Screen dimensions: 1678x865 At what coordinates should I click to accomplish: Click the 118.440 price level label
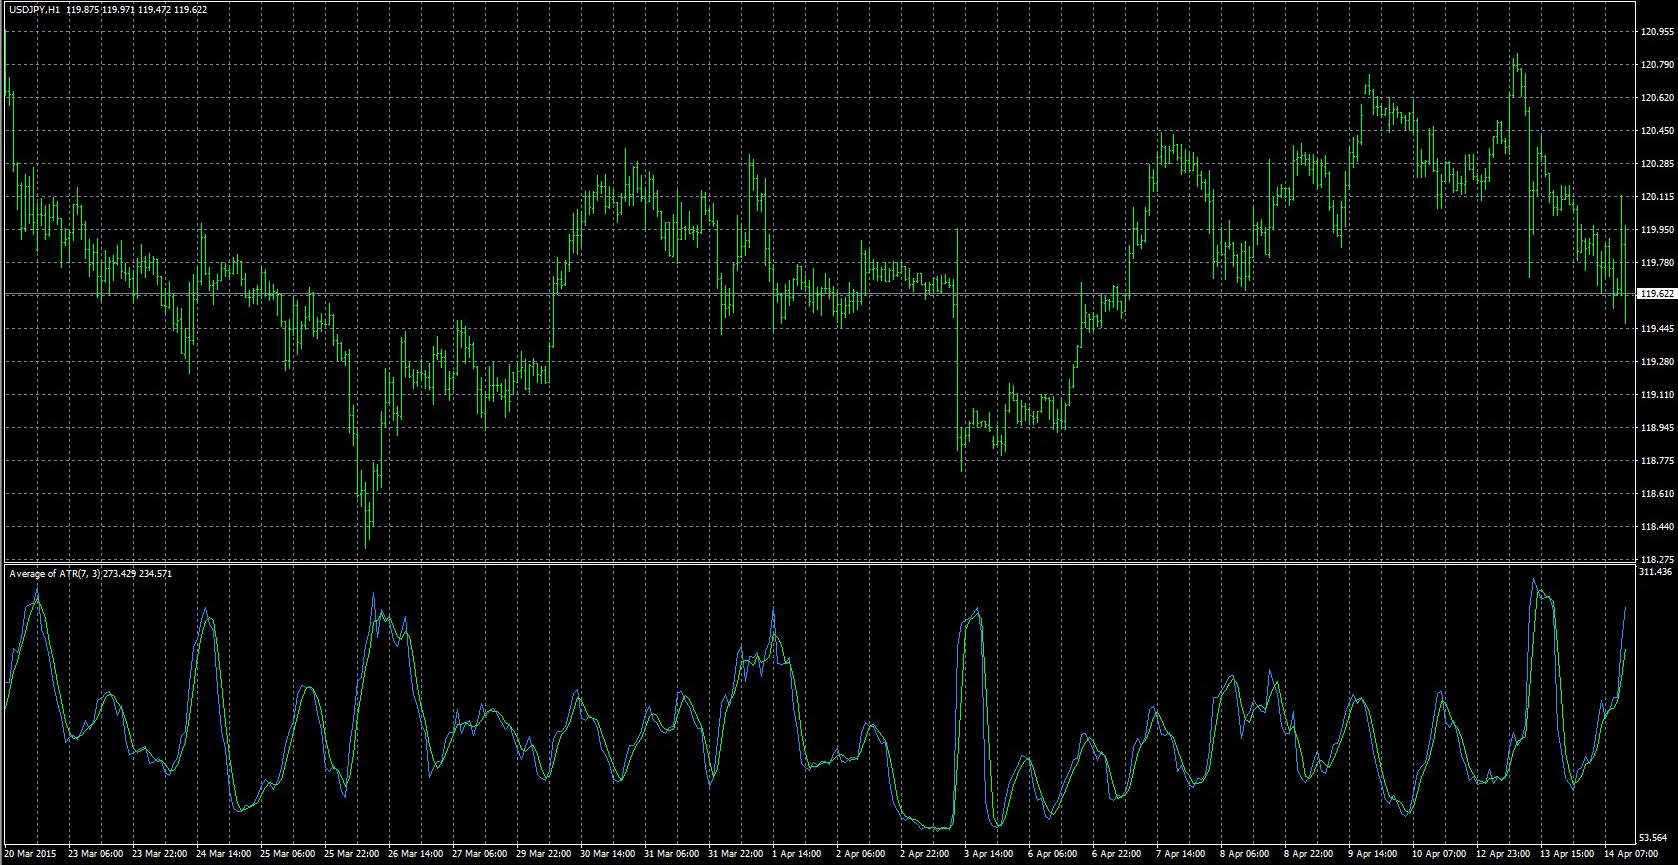1657,527
